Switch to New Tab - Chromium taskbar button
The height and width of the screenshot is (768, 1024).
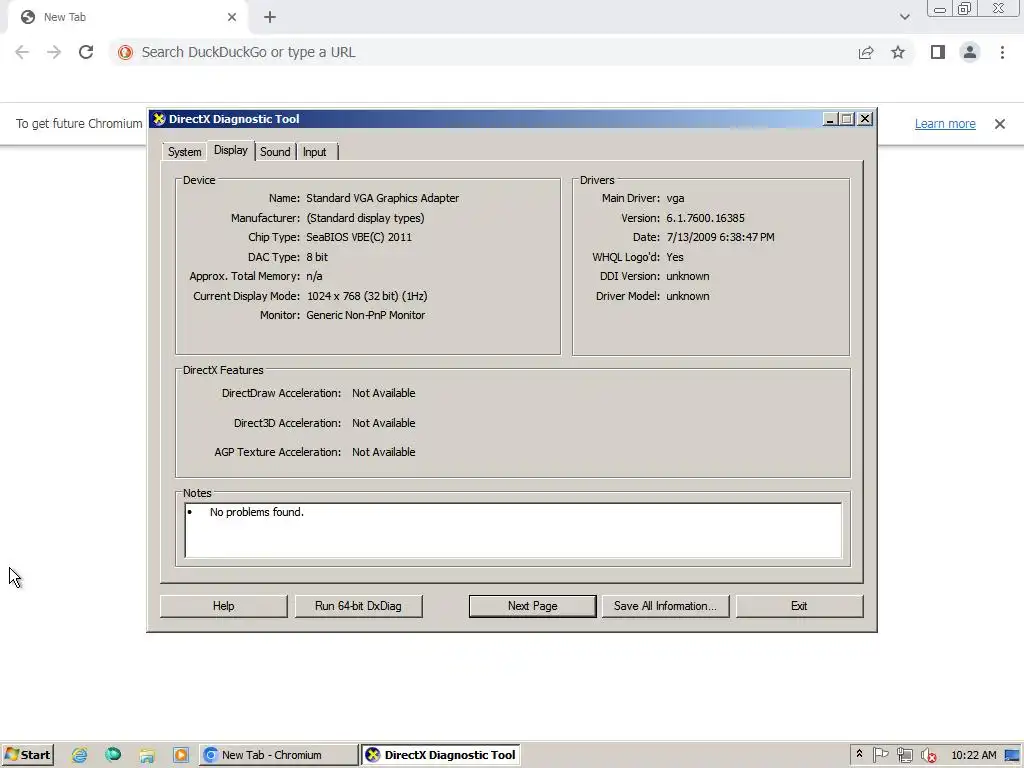[278, 755]
